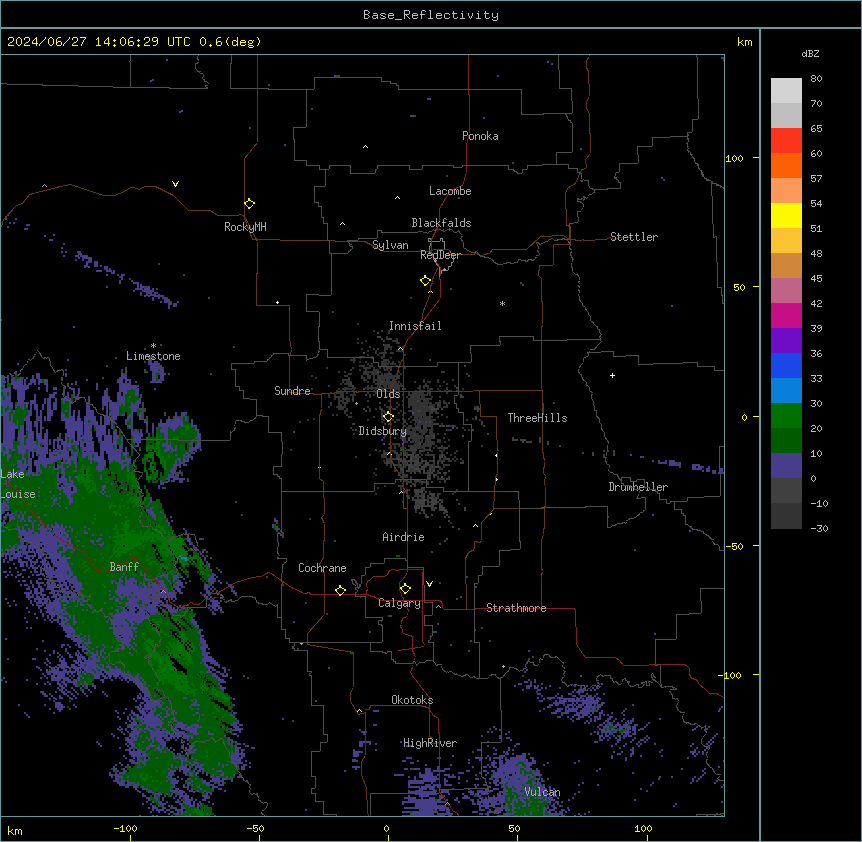Image resolution: width=862 pixels, height=842 pixels.
Task: Click the Base_Reflectivity title text
Action: click(431, 15)
